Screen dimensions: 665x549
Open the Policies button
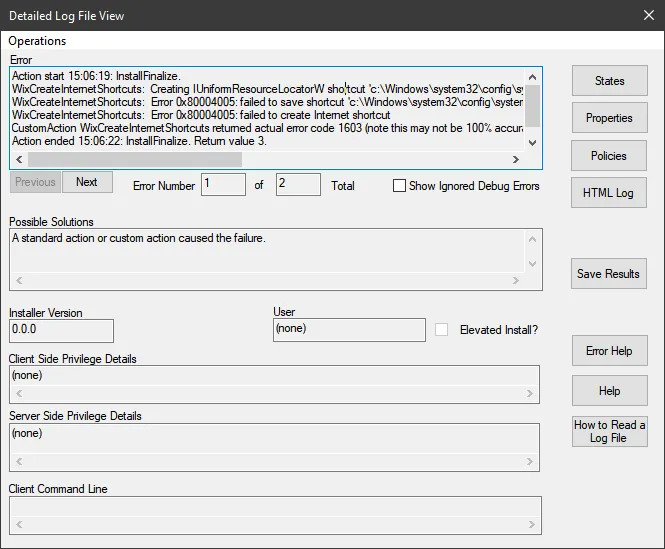click(609, 156)
